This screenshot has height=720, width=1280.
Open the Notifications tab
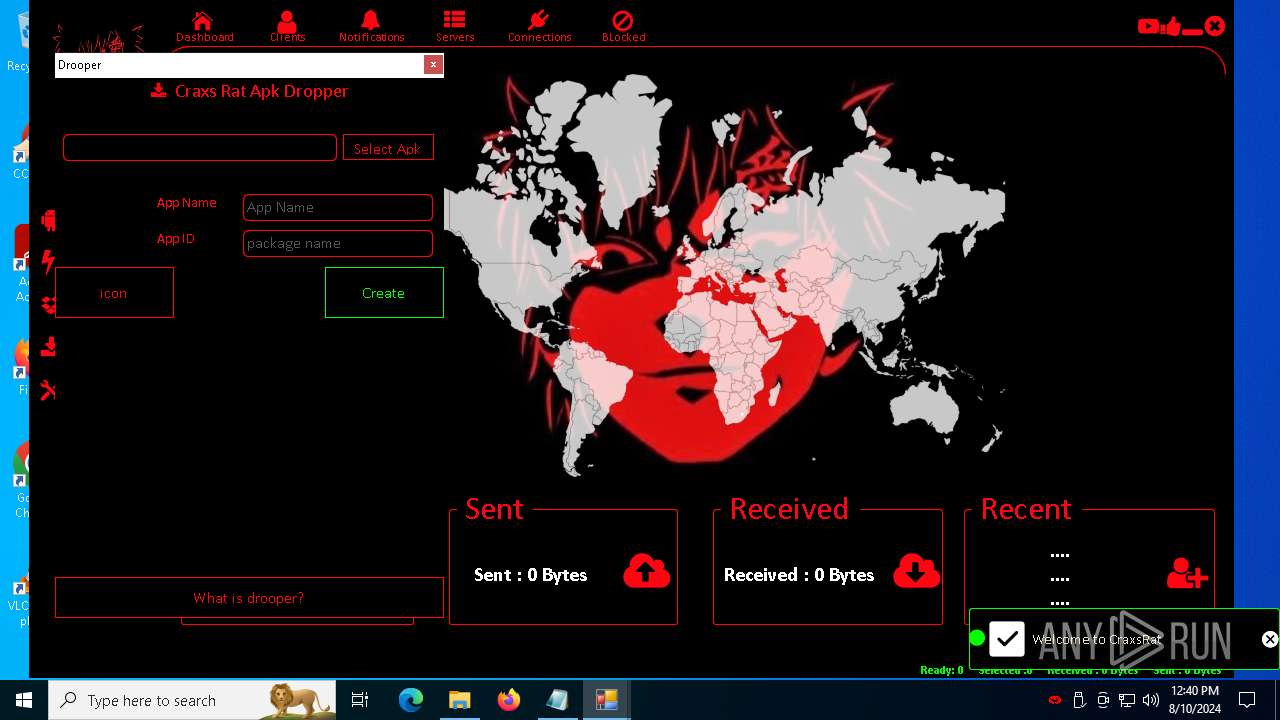click(x=371, y=27)
